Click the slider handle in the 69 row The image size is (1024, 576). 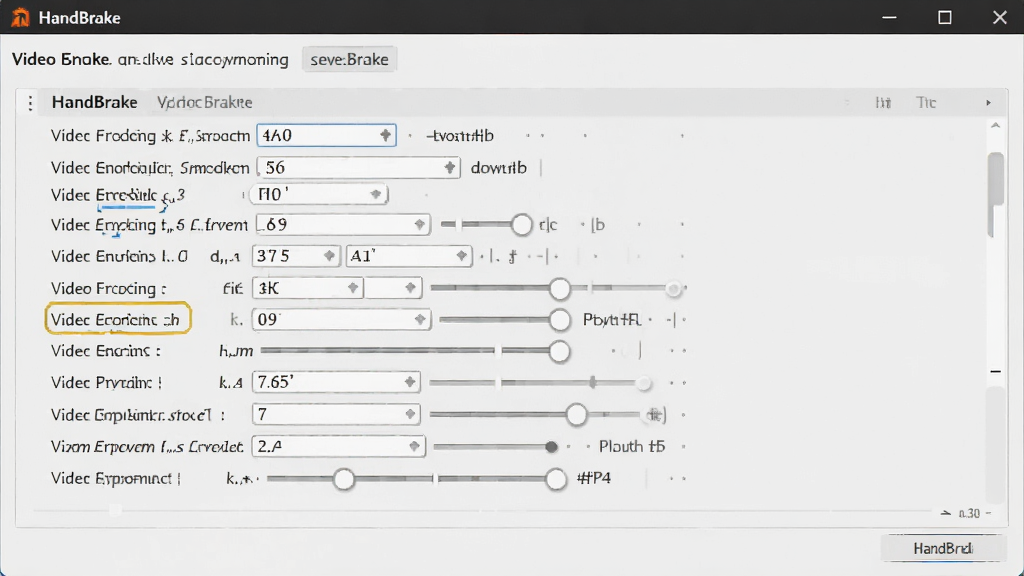click(x=521, y=225)
